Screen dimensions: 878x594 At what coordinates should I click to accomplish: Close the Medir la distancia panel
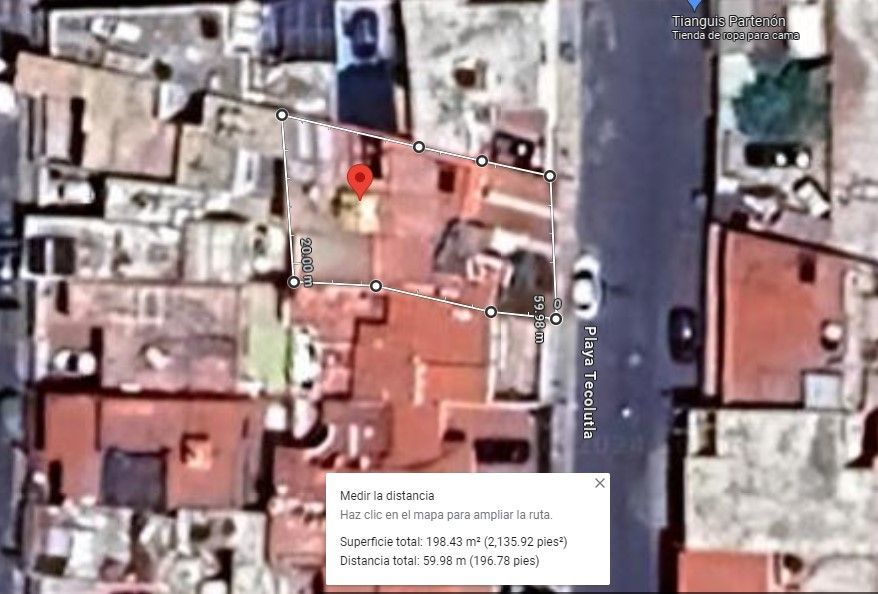600,483
